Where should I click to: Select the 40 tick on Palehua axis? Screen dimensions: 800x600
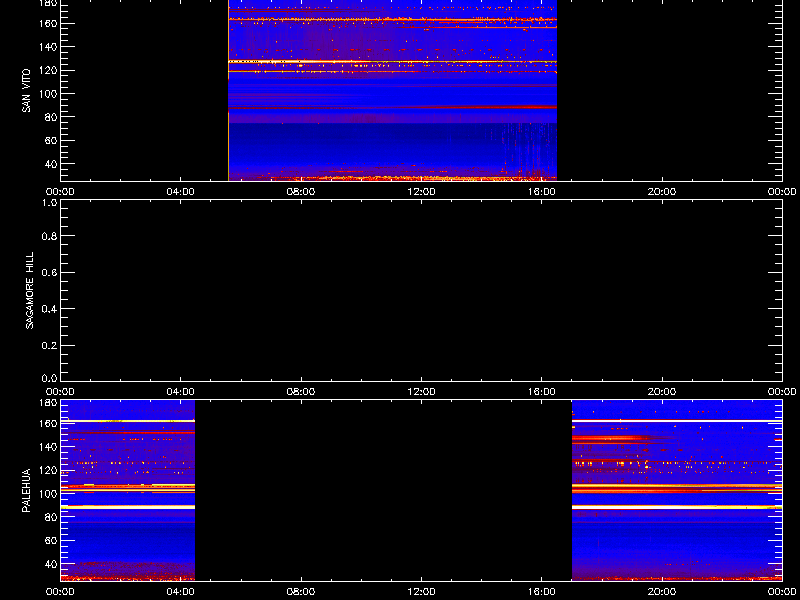click(x=51, y=564)
